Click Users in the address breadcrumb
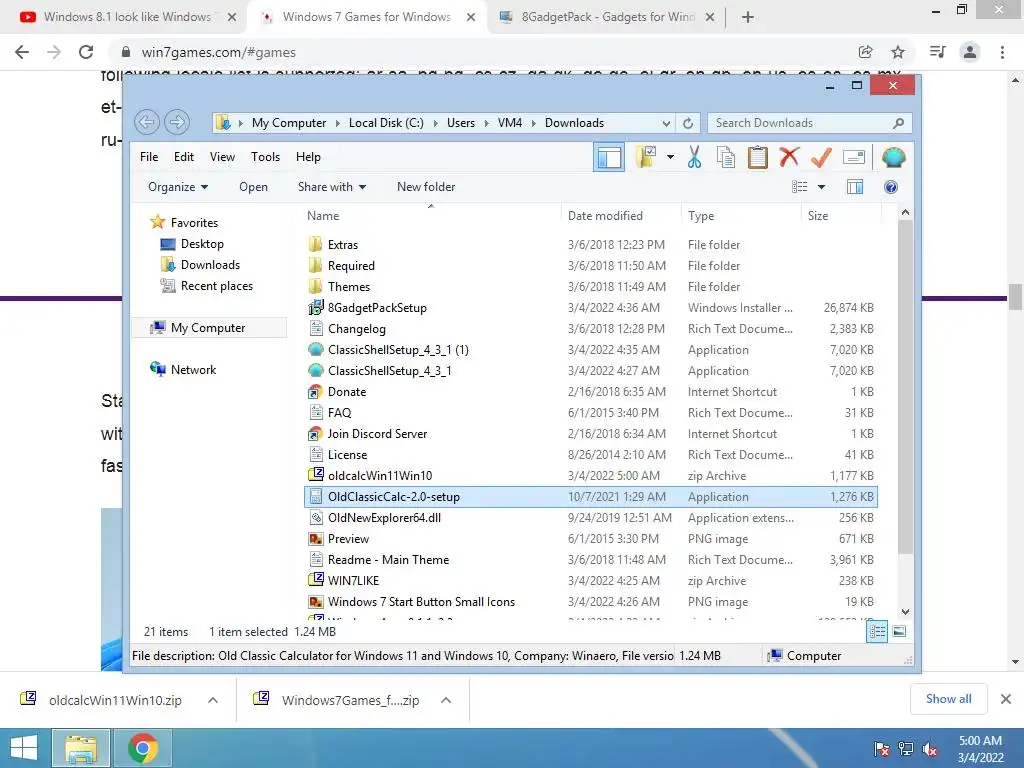The height and width of the screenshot is (768, 1024). point(460,123)
